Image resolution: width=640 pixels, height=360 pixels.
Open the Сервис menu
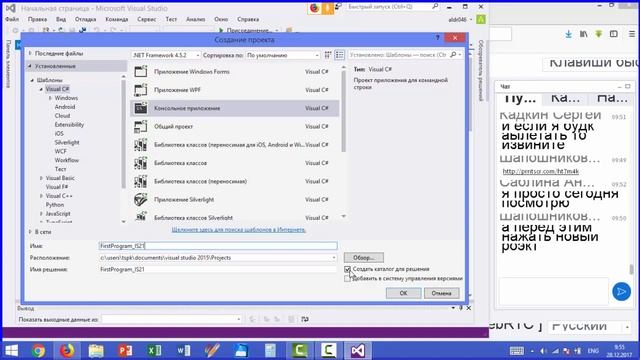(147, 19)
